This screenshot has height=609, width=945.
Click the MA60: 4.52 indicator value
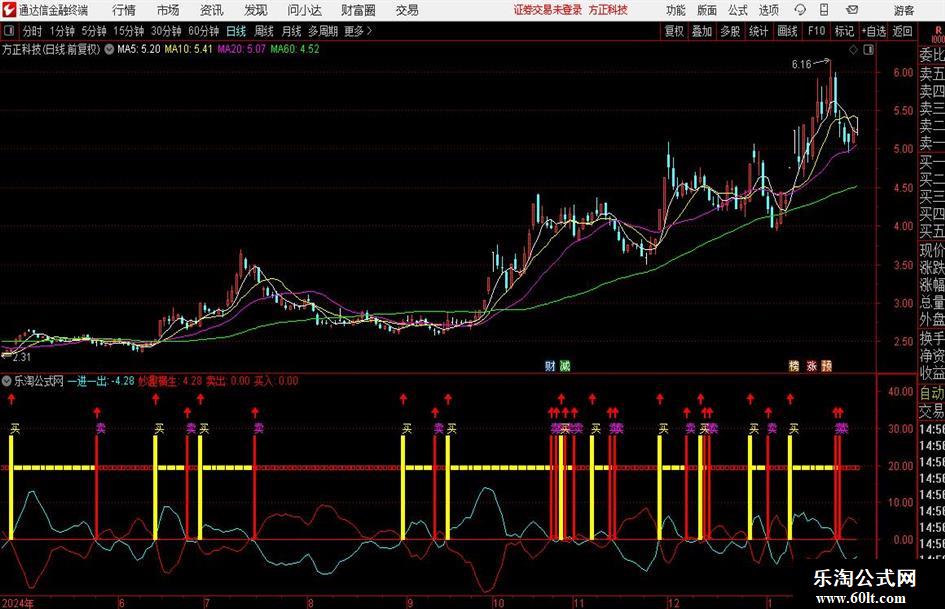tap(295, 49)
